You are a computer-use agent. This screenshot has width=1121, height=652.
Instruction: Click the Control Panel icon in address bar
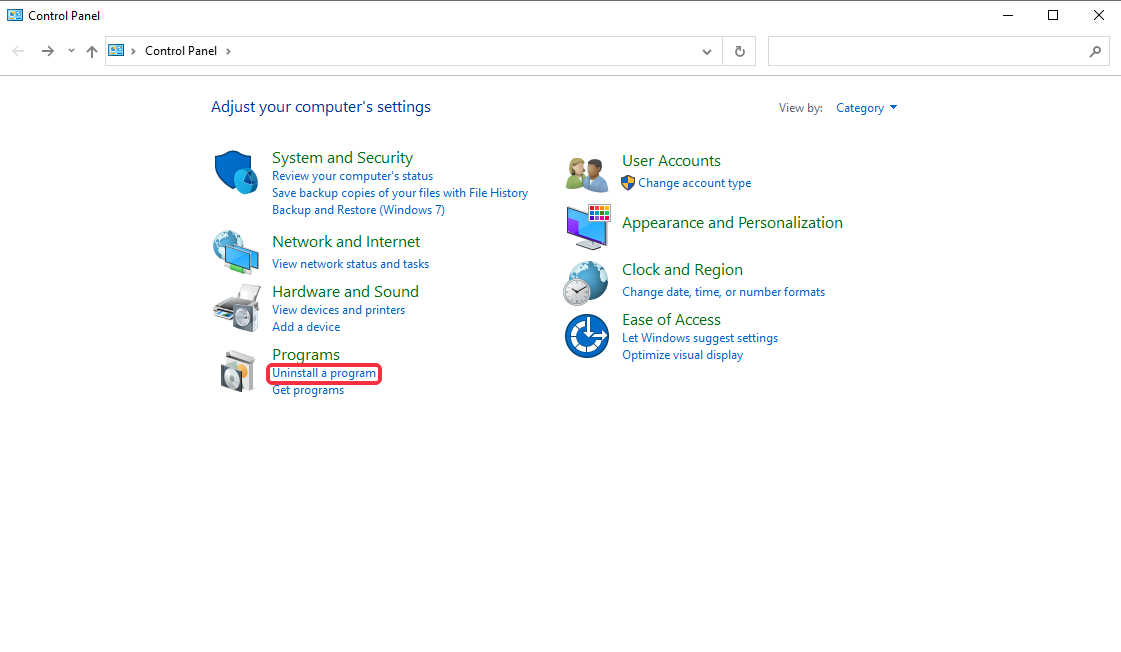(x=116, y=51)
